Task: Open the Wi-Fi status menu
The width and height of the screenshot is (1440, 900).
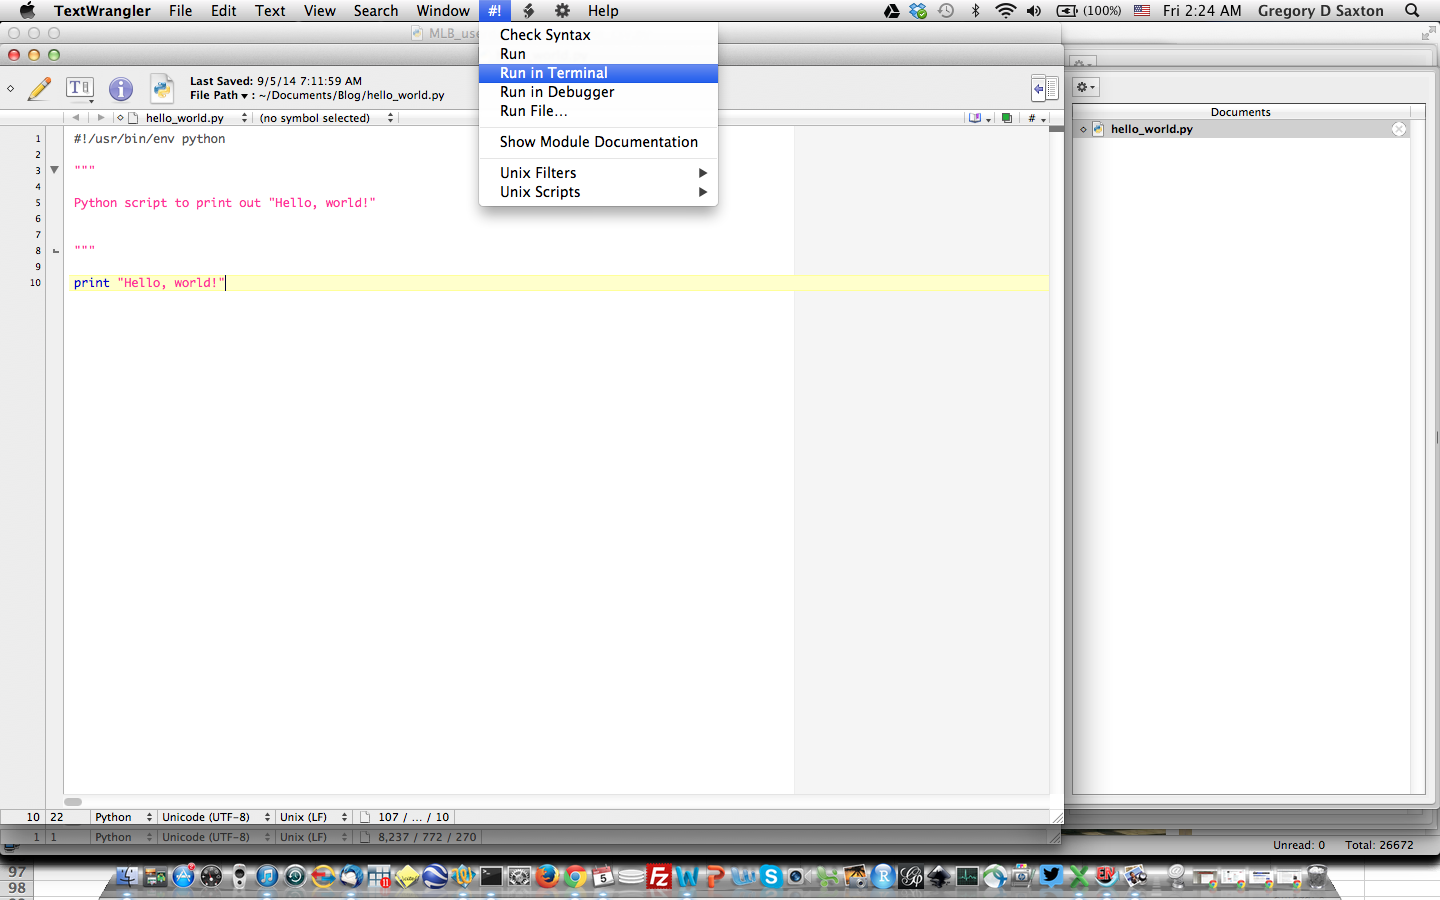Action: pos(1006,10)
